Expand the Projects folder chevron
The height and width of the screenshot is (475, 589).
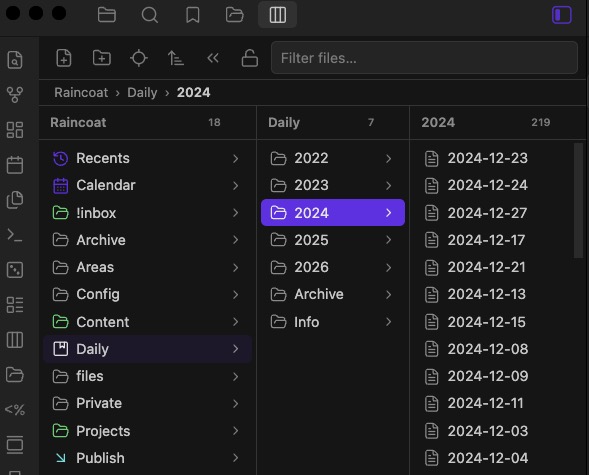click(x=236, y=431)
